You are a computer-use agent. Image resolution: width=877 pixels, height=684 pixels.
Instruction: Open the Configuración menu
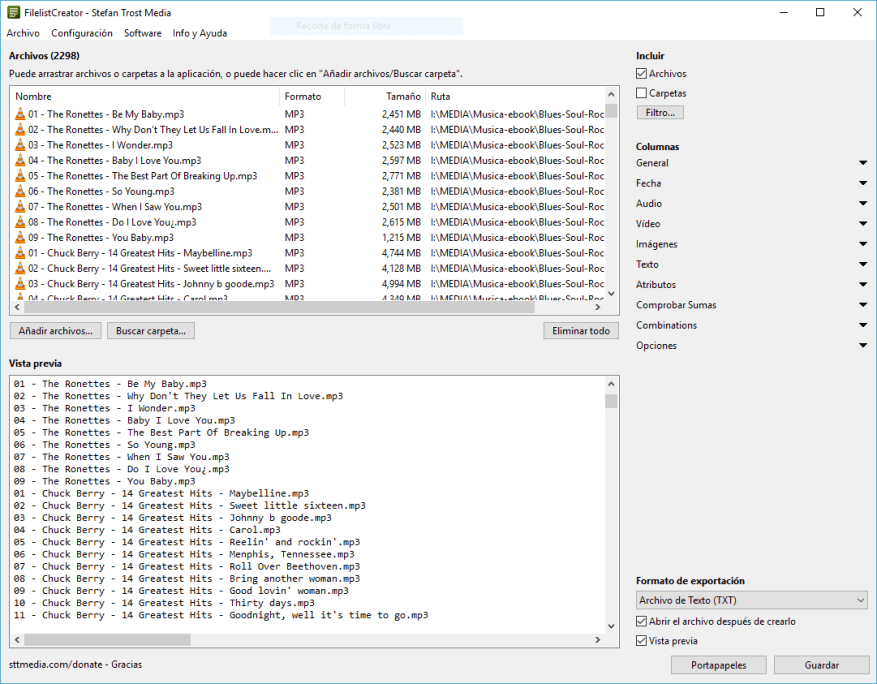[x=81, y=32]
